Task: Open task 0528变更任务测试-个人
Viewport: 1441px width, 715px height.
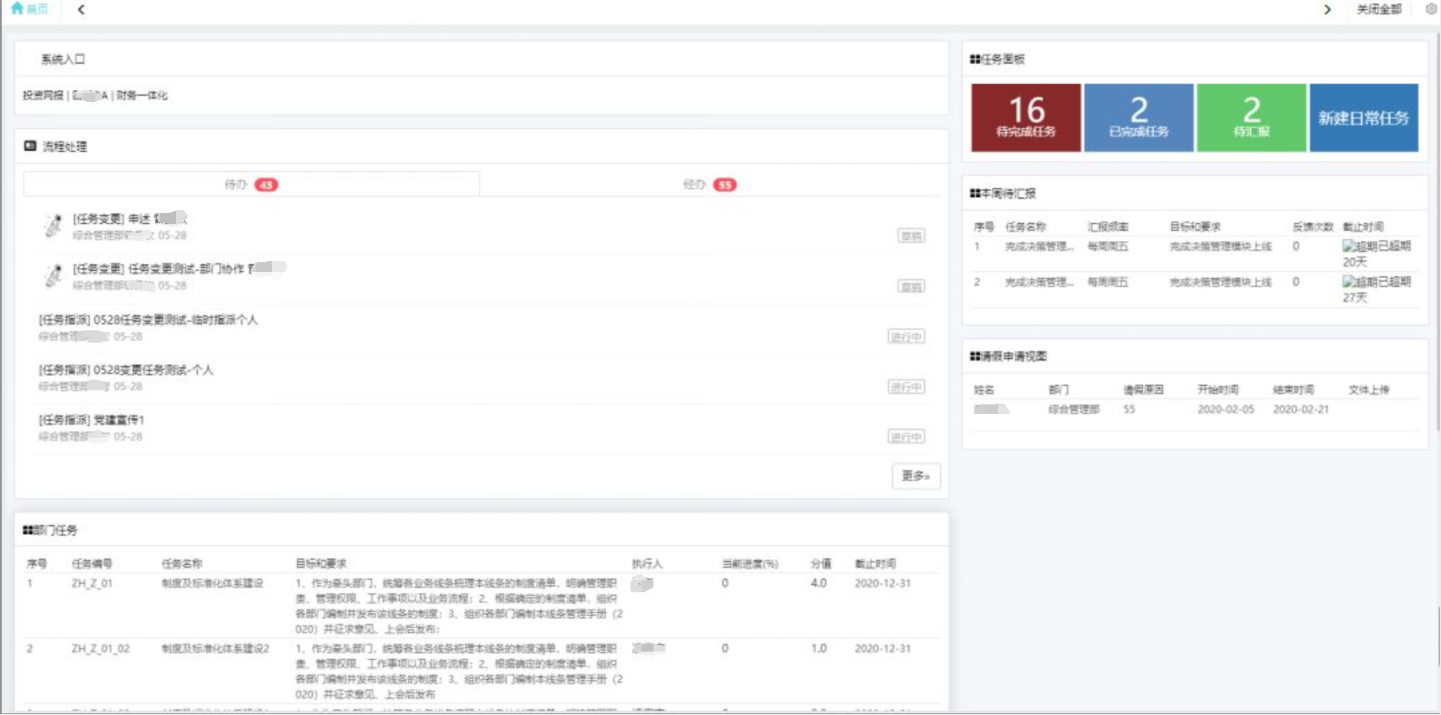Action: 126,370
